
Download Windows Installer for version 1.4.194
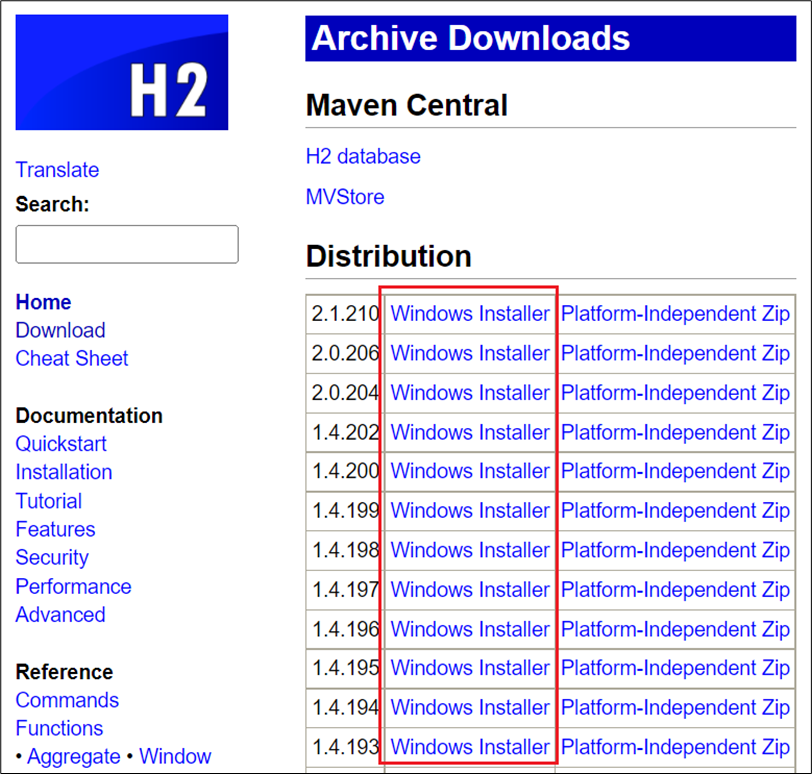[x=470, y=707]
